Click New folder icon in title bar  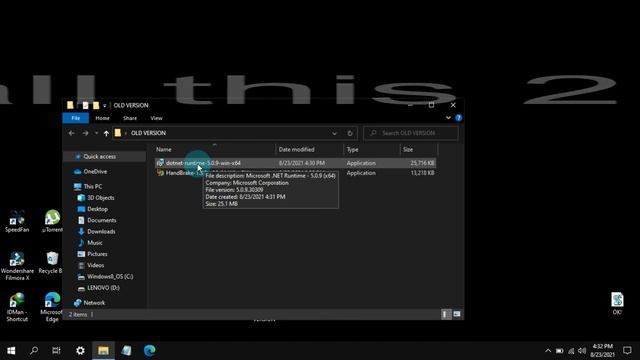[x=96, y=105]
